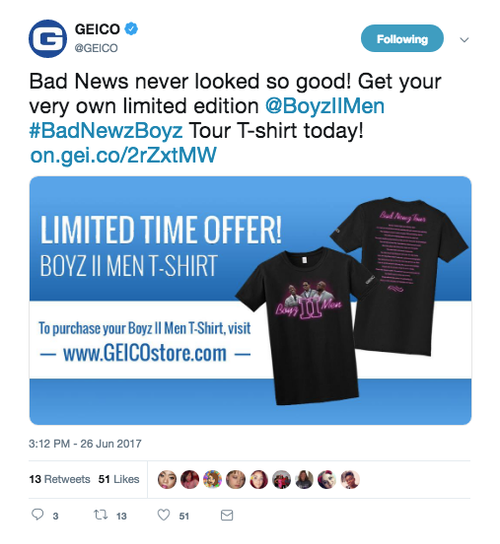Viewport: 500px width, 544px height.
Task: Click the retweet arrows icon
Action: pyautogui.click(x=101, y=515)
